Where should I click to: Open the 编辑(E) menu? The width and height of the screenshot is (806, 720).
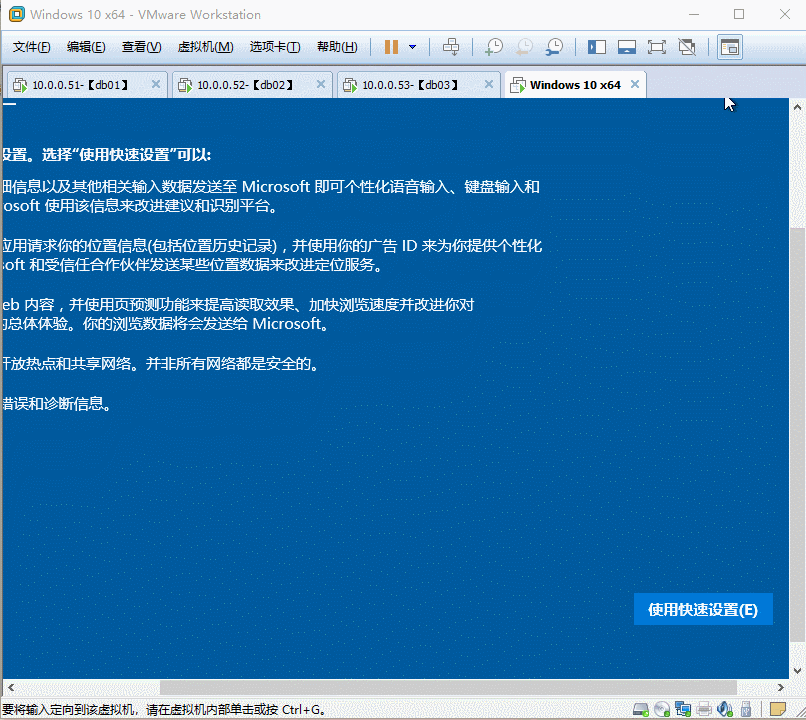pos(86,47)
